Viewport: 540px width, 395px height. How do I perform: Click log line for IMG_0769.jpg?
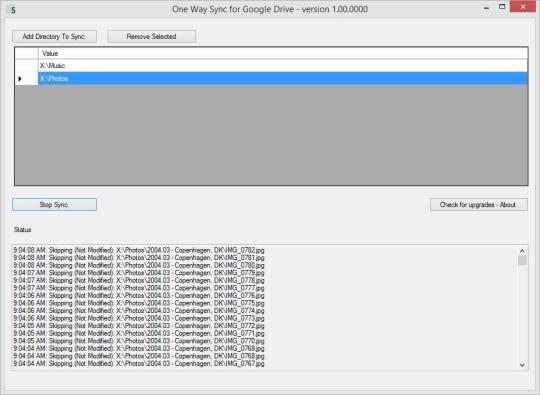(139, 349)
